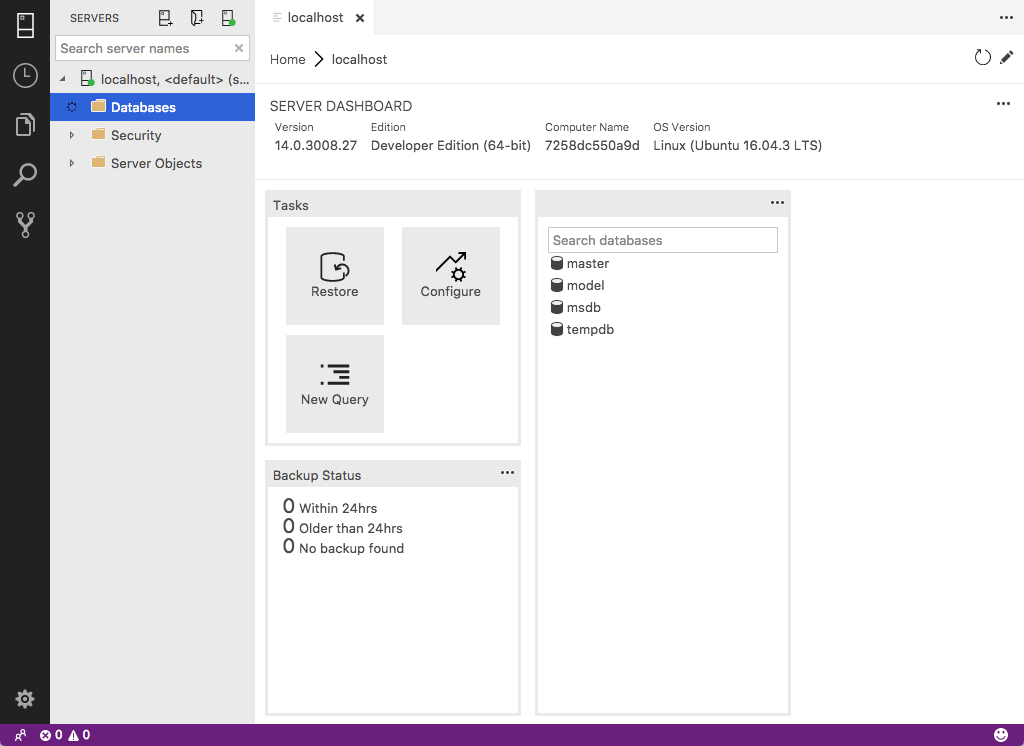
Task: Expand the Security folder
Action: point(70,135)
